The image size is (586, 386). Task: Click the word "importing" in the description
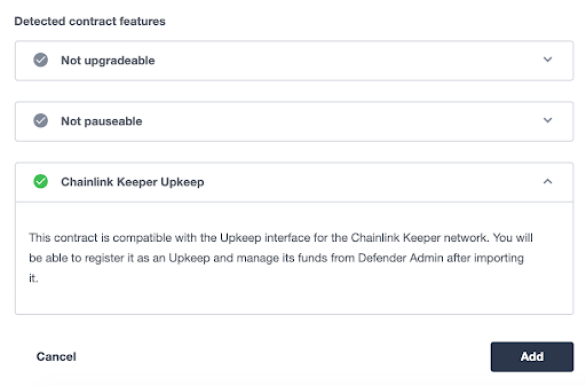tap(499, 258)
